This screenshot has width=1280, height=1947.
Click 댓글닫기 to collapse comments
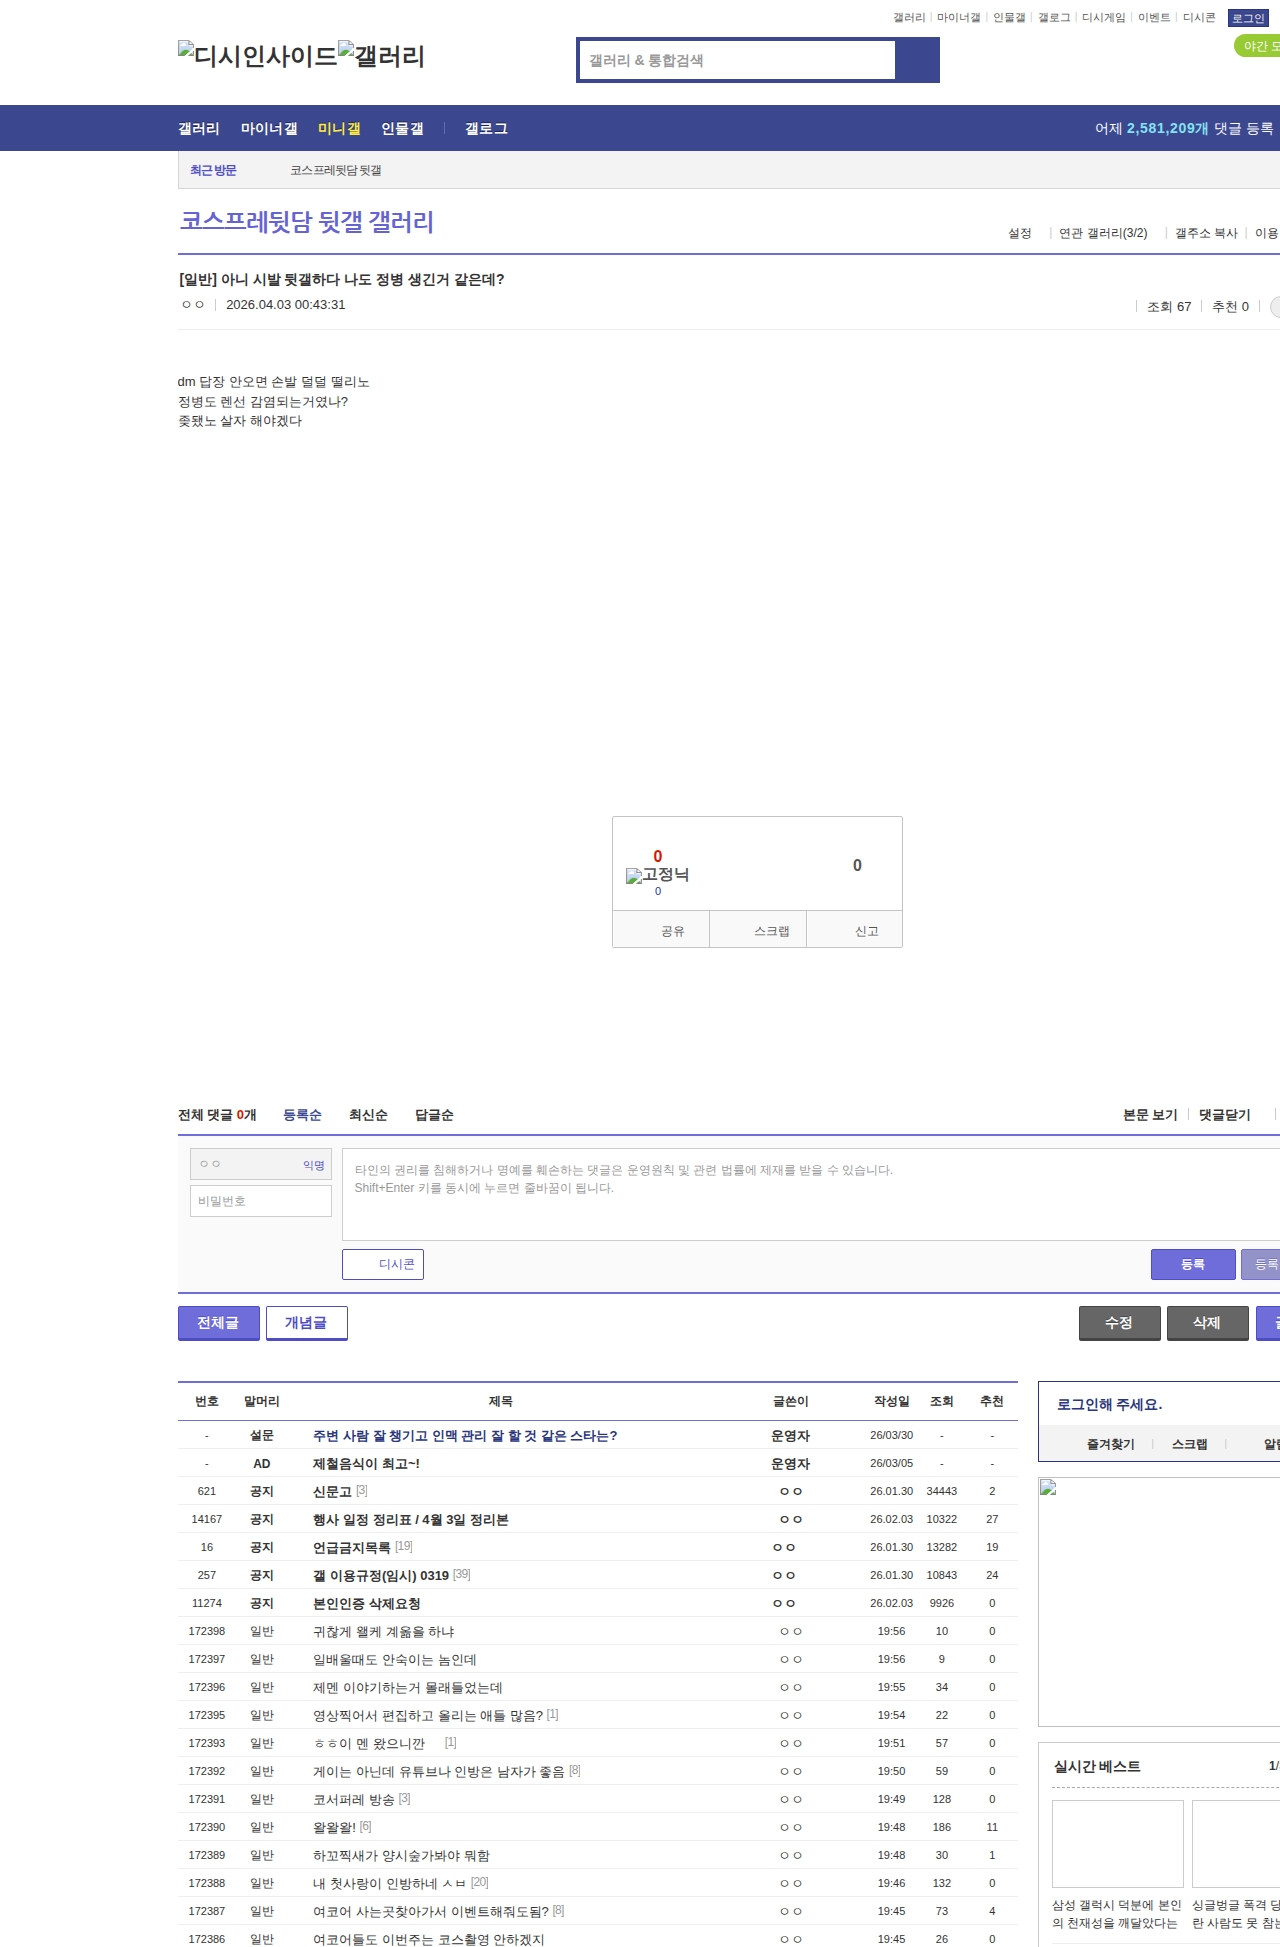click(1225, 1115)
